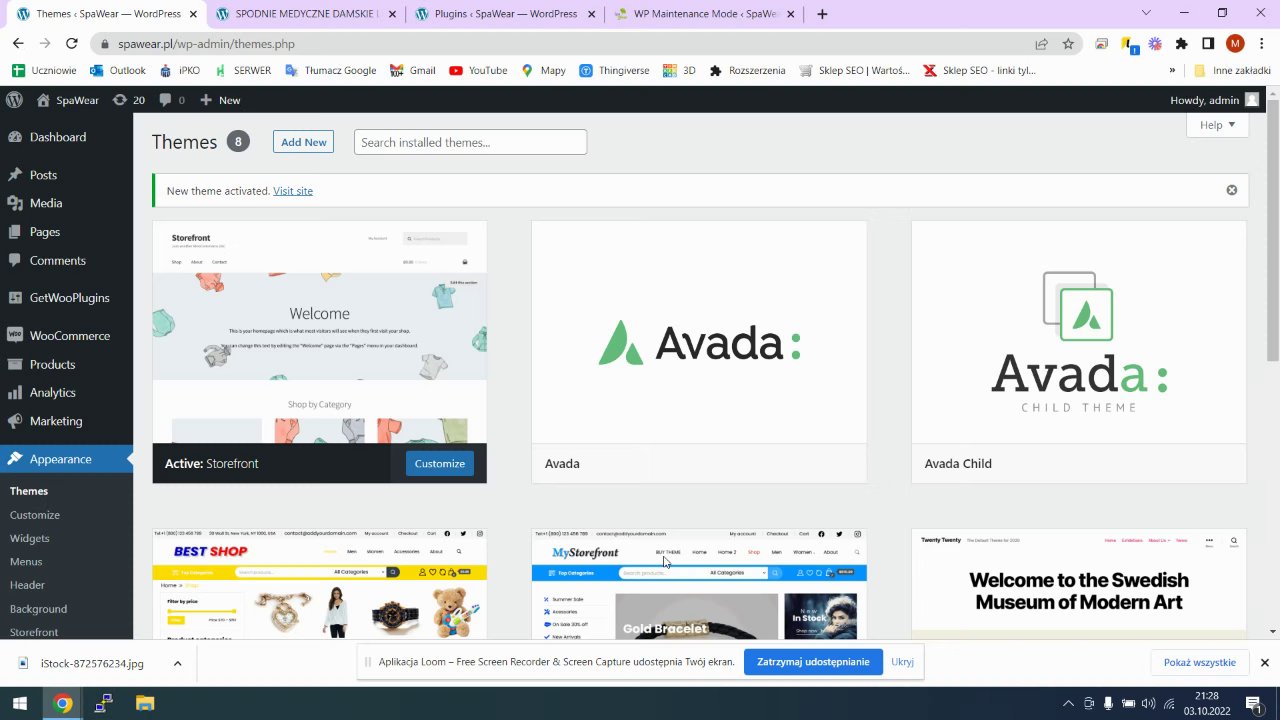Focus the Search installed themes field
Image resolution: width=1280 pixels, height=720 pixels.
(470, 142)
